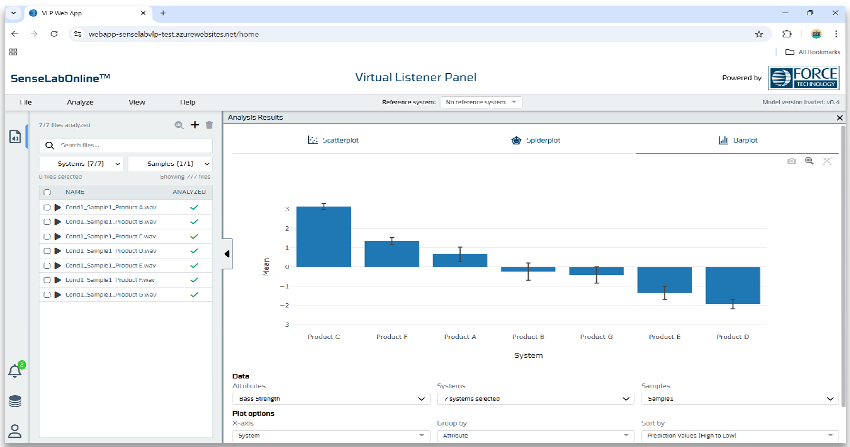The height and width of the screenshot is (447, 850).
Task: Check the box for Product A.wav
Action: pos(47,207)
